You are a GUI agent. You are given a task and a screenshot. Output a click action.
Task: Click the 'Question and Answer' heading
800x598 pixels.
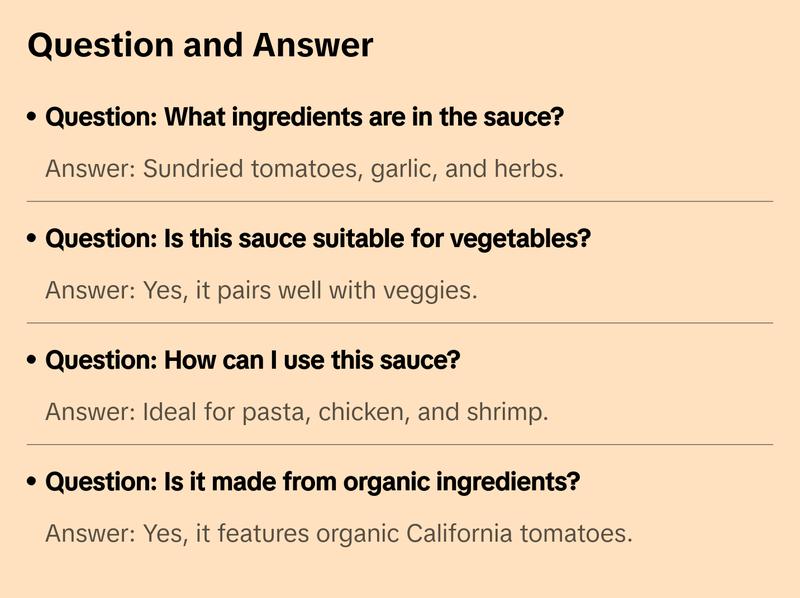click(x=200, y=45)
